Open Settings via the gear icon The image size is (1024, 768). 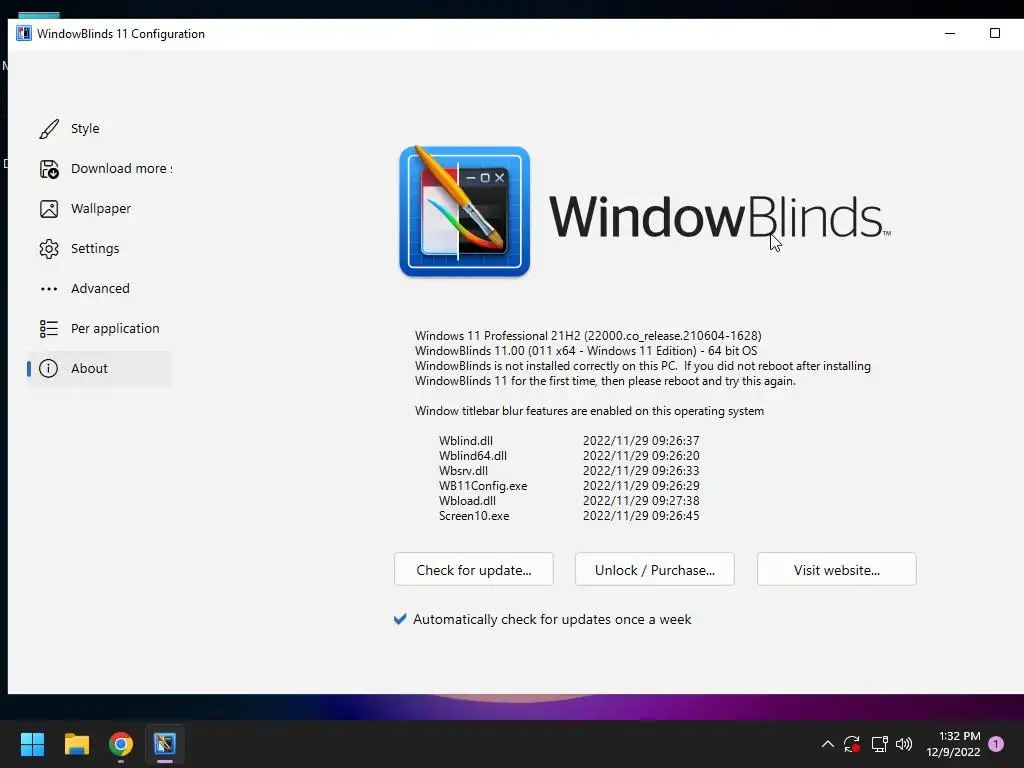coord(49,249)
